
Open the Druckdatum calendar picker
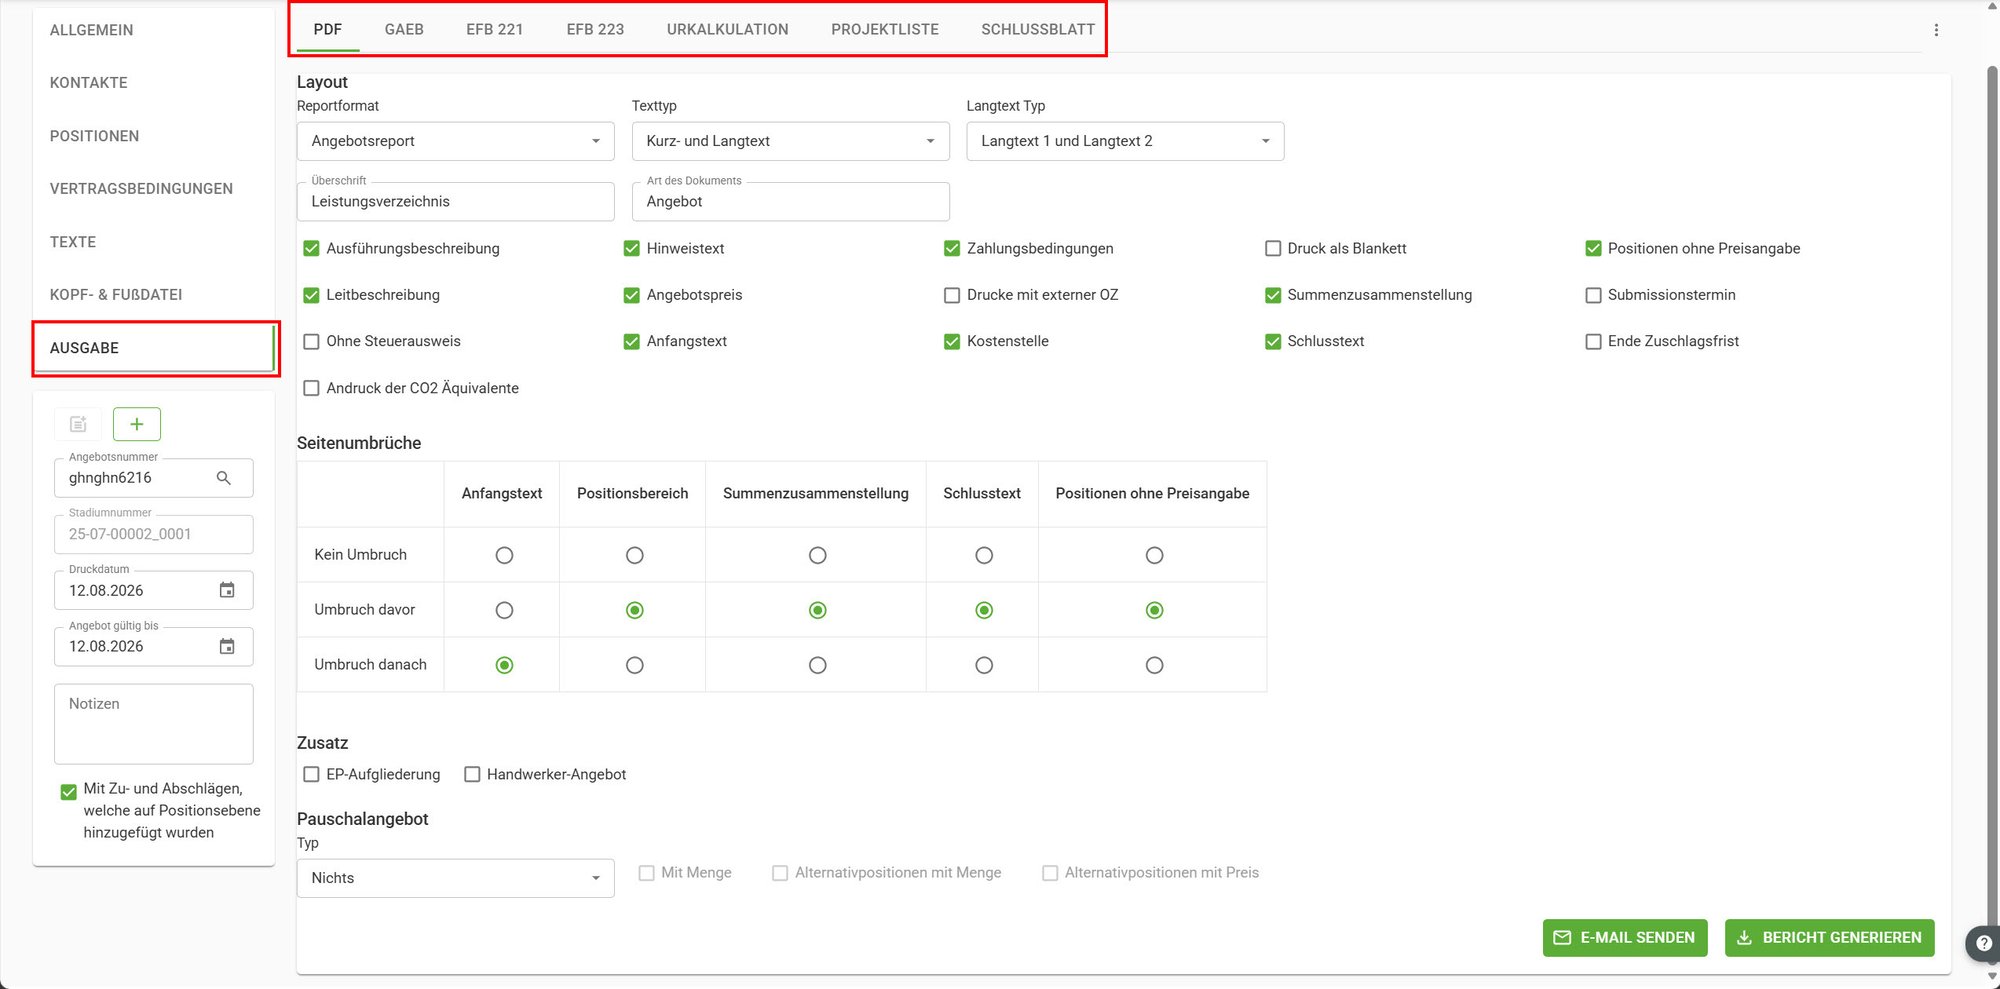point(227,590)
